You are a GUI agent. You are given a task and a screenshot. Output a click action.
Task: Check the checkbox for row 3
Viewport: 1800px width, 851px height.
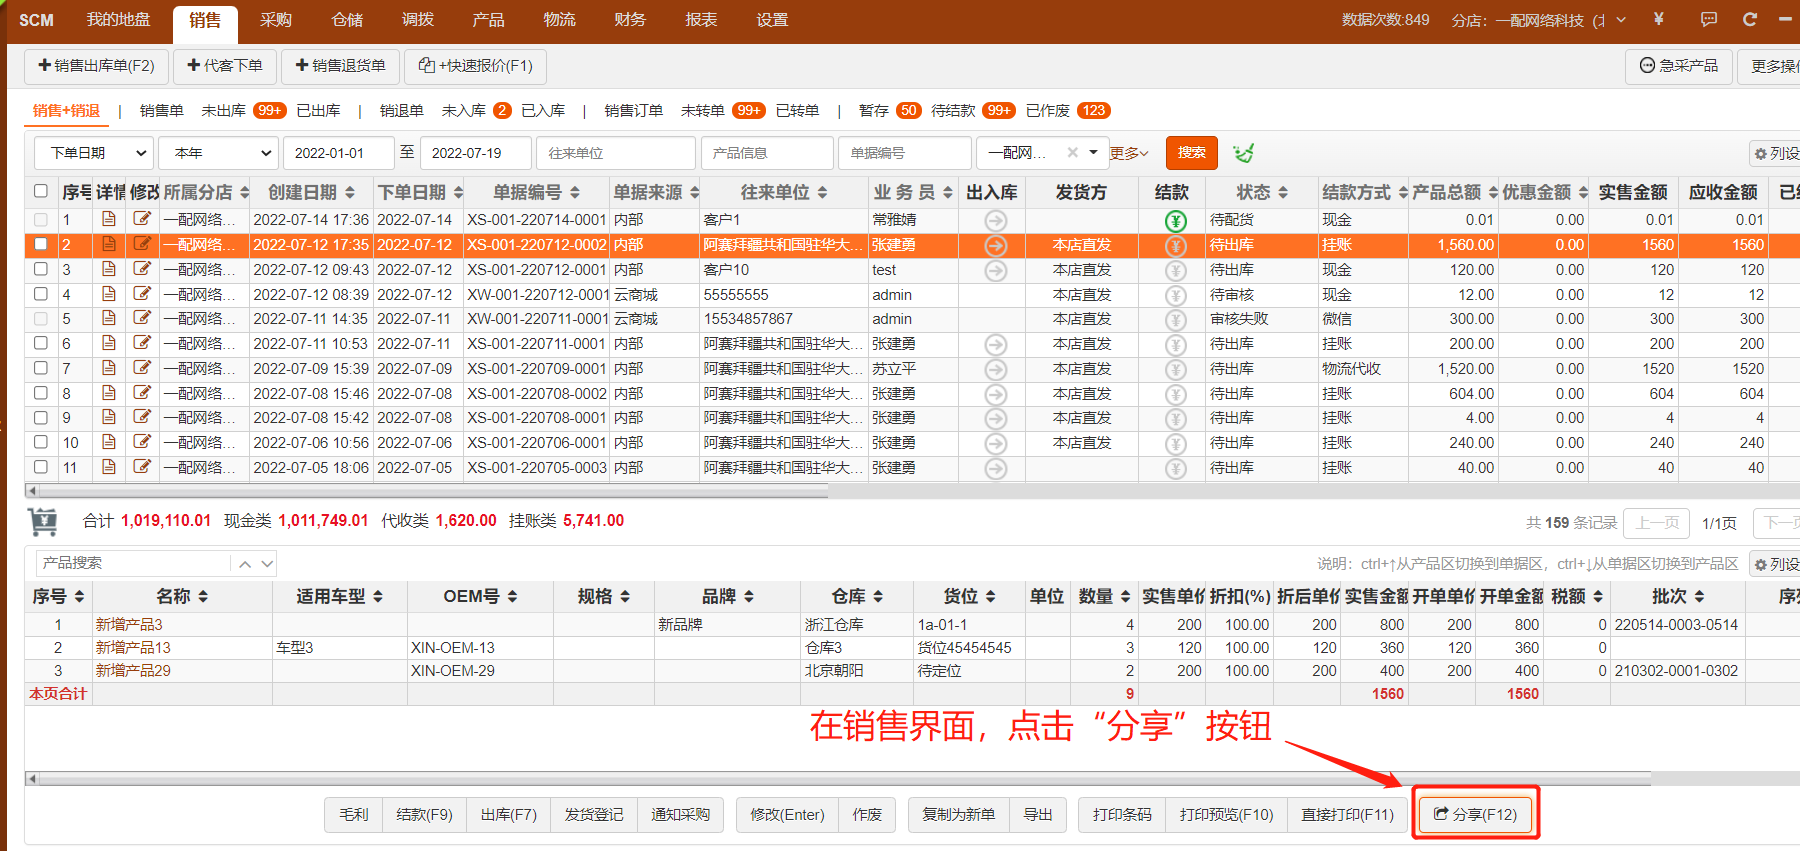tap(41, 269)
